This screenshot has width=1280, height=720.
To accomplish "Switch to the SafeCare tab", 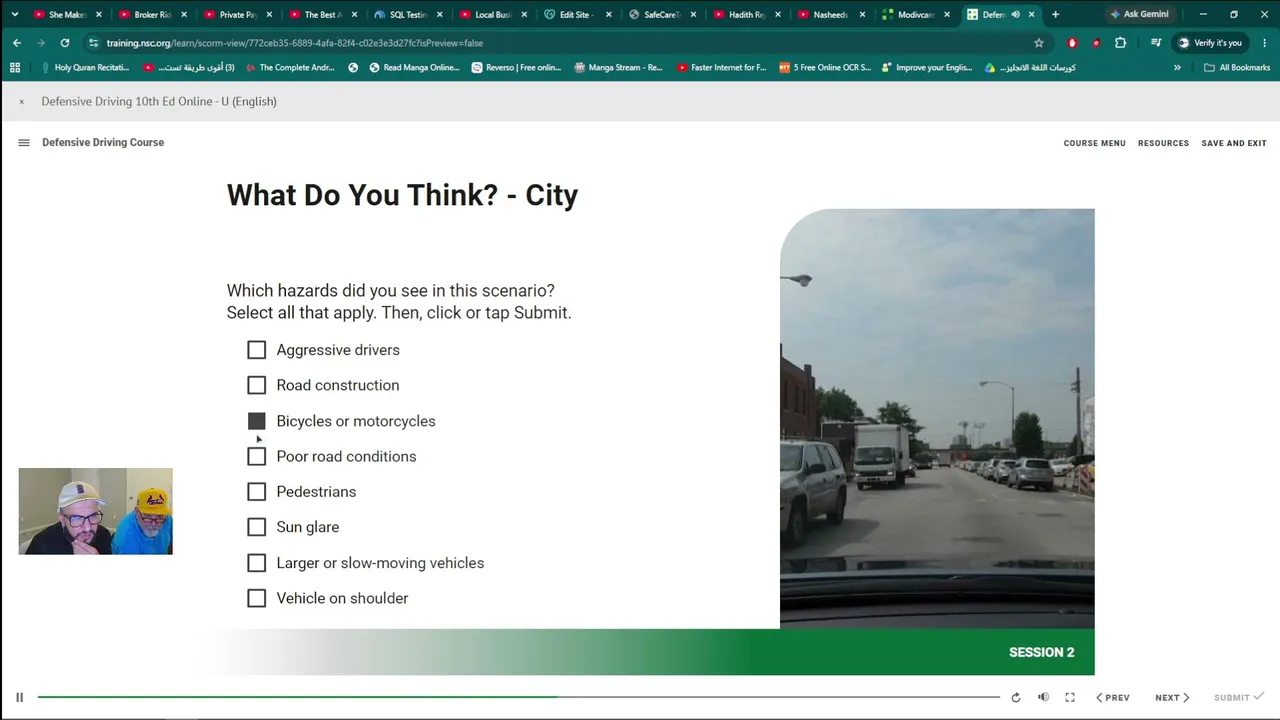I will (662, 15).
